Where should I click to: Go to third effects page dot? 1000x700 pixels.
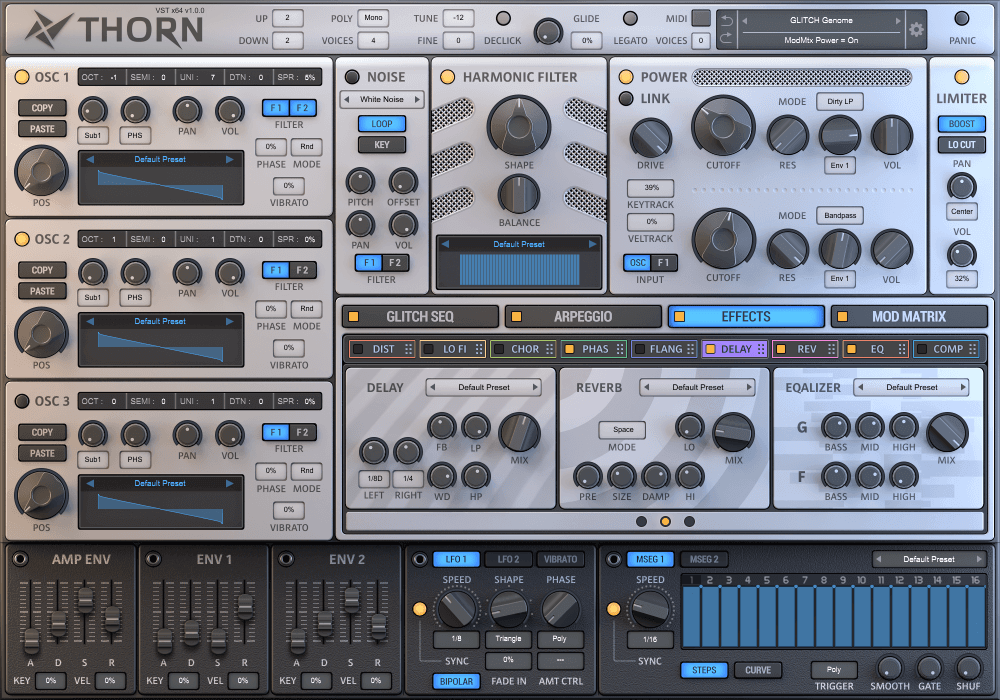pyautogui.click(x=689, y=521)
